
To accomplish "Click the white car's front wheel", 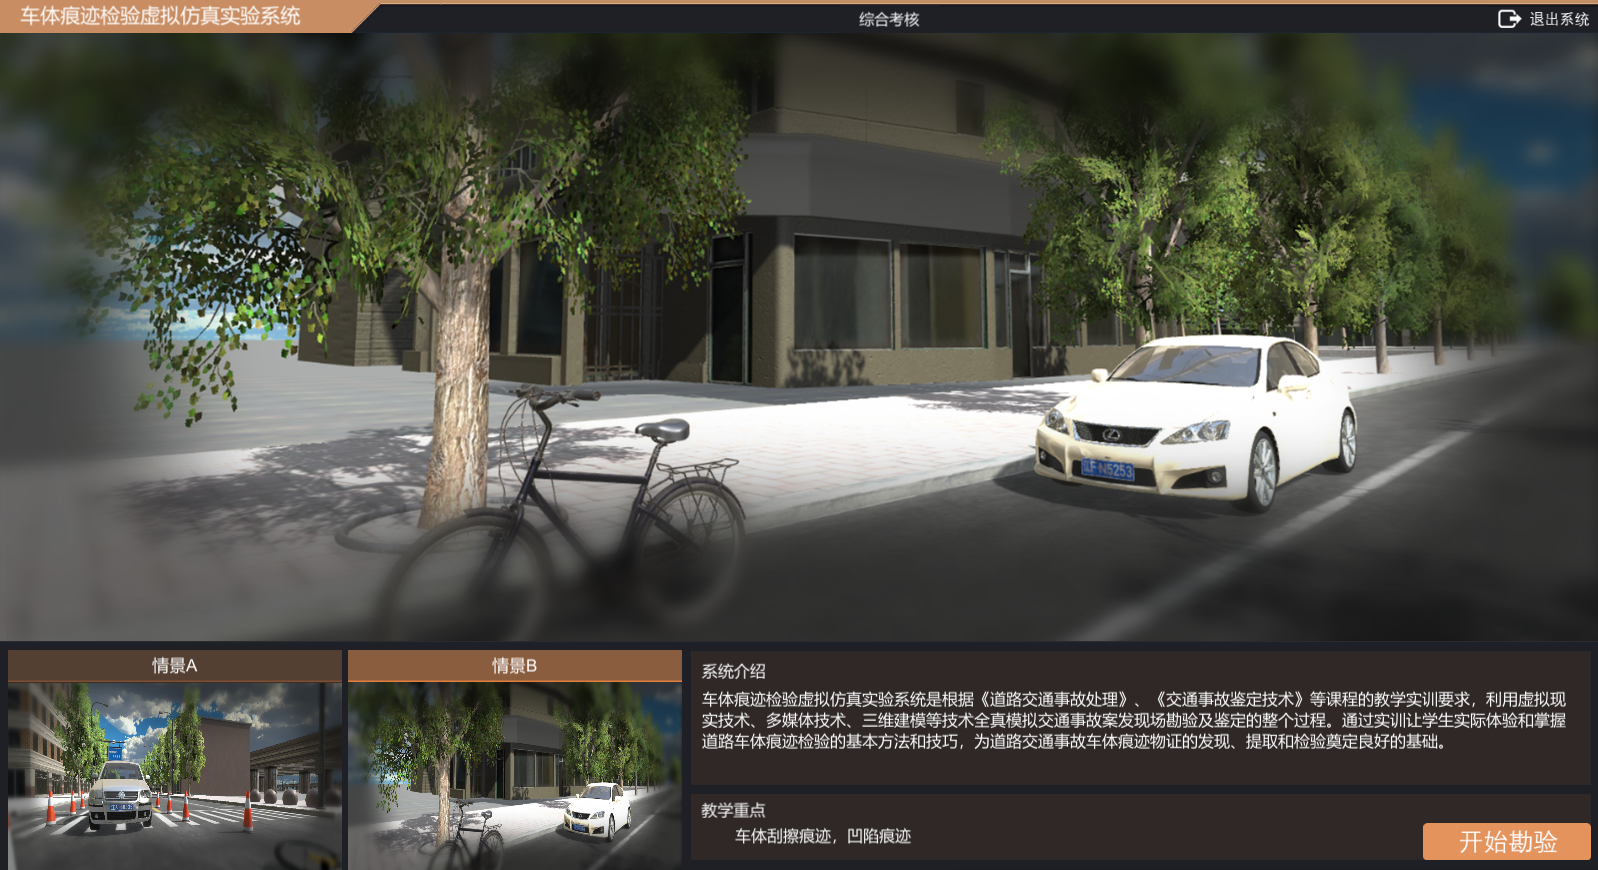I will click(1262, 469).
